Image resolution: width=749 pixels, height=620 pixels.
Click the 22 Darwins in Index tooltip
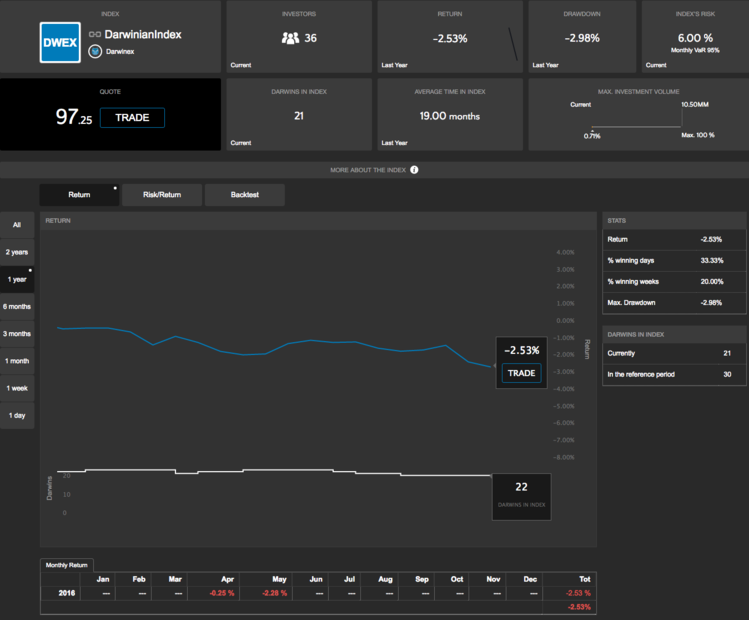520,492
